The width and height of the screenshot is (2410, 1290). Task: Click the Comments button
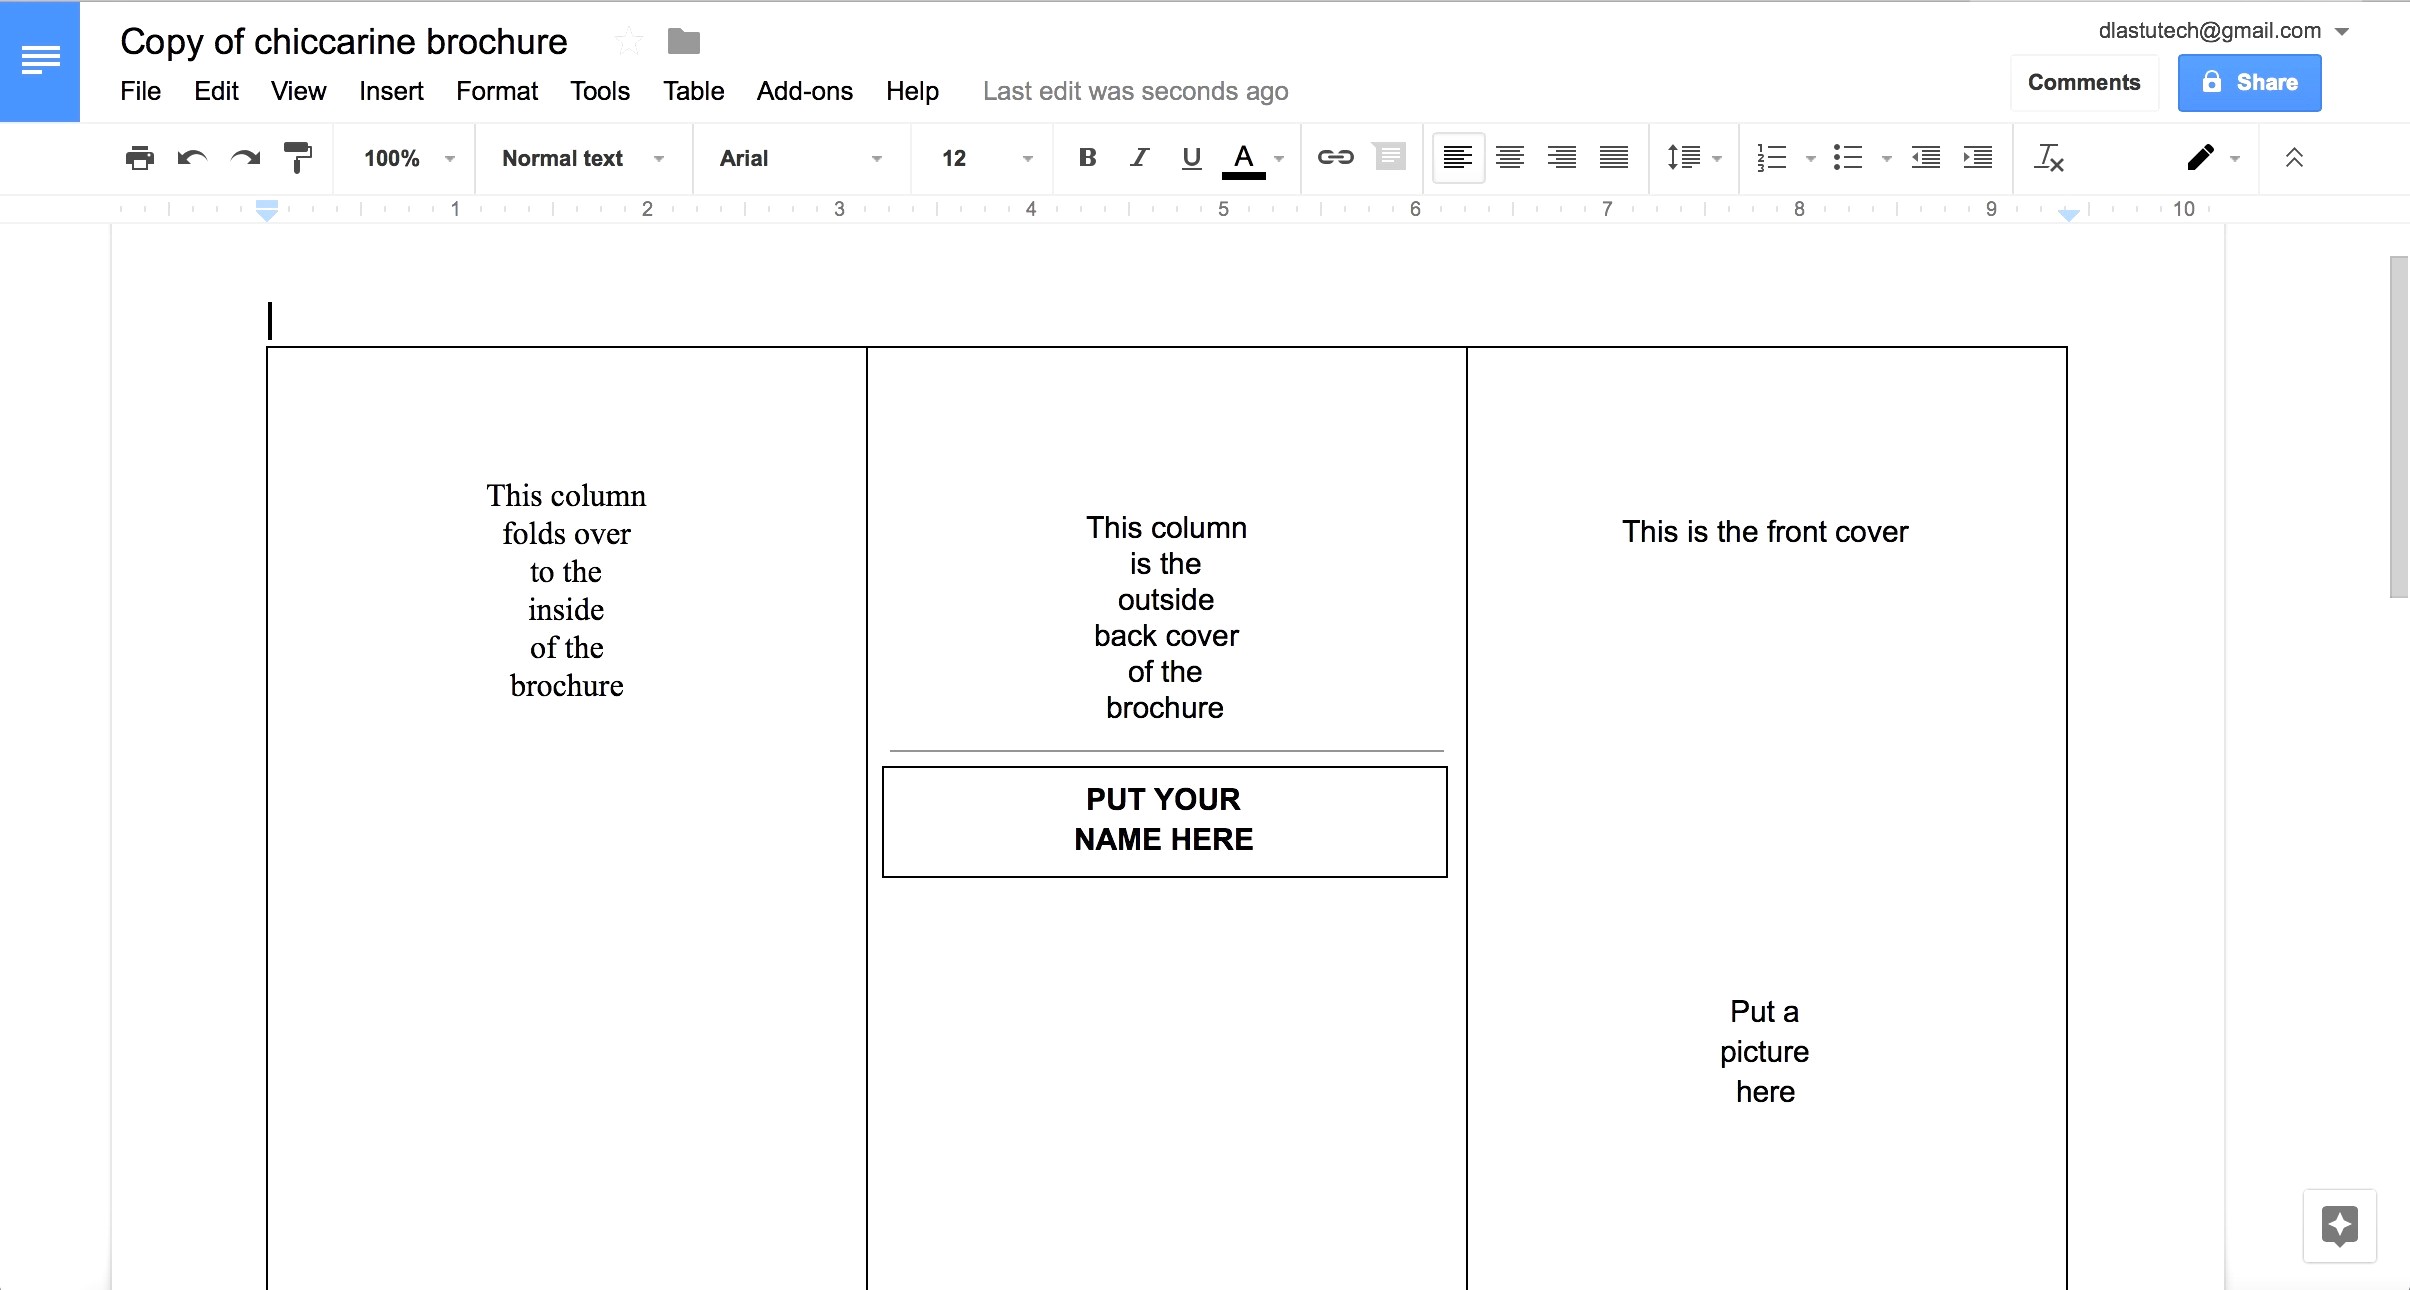click(2084, 82)
